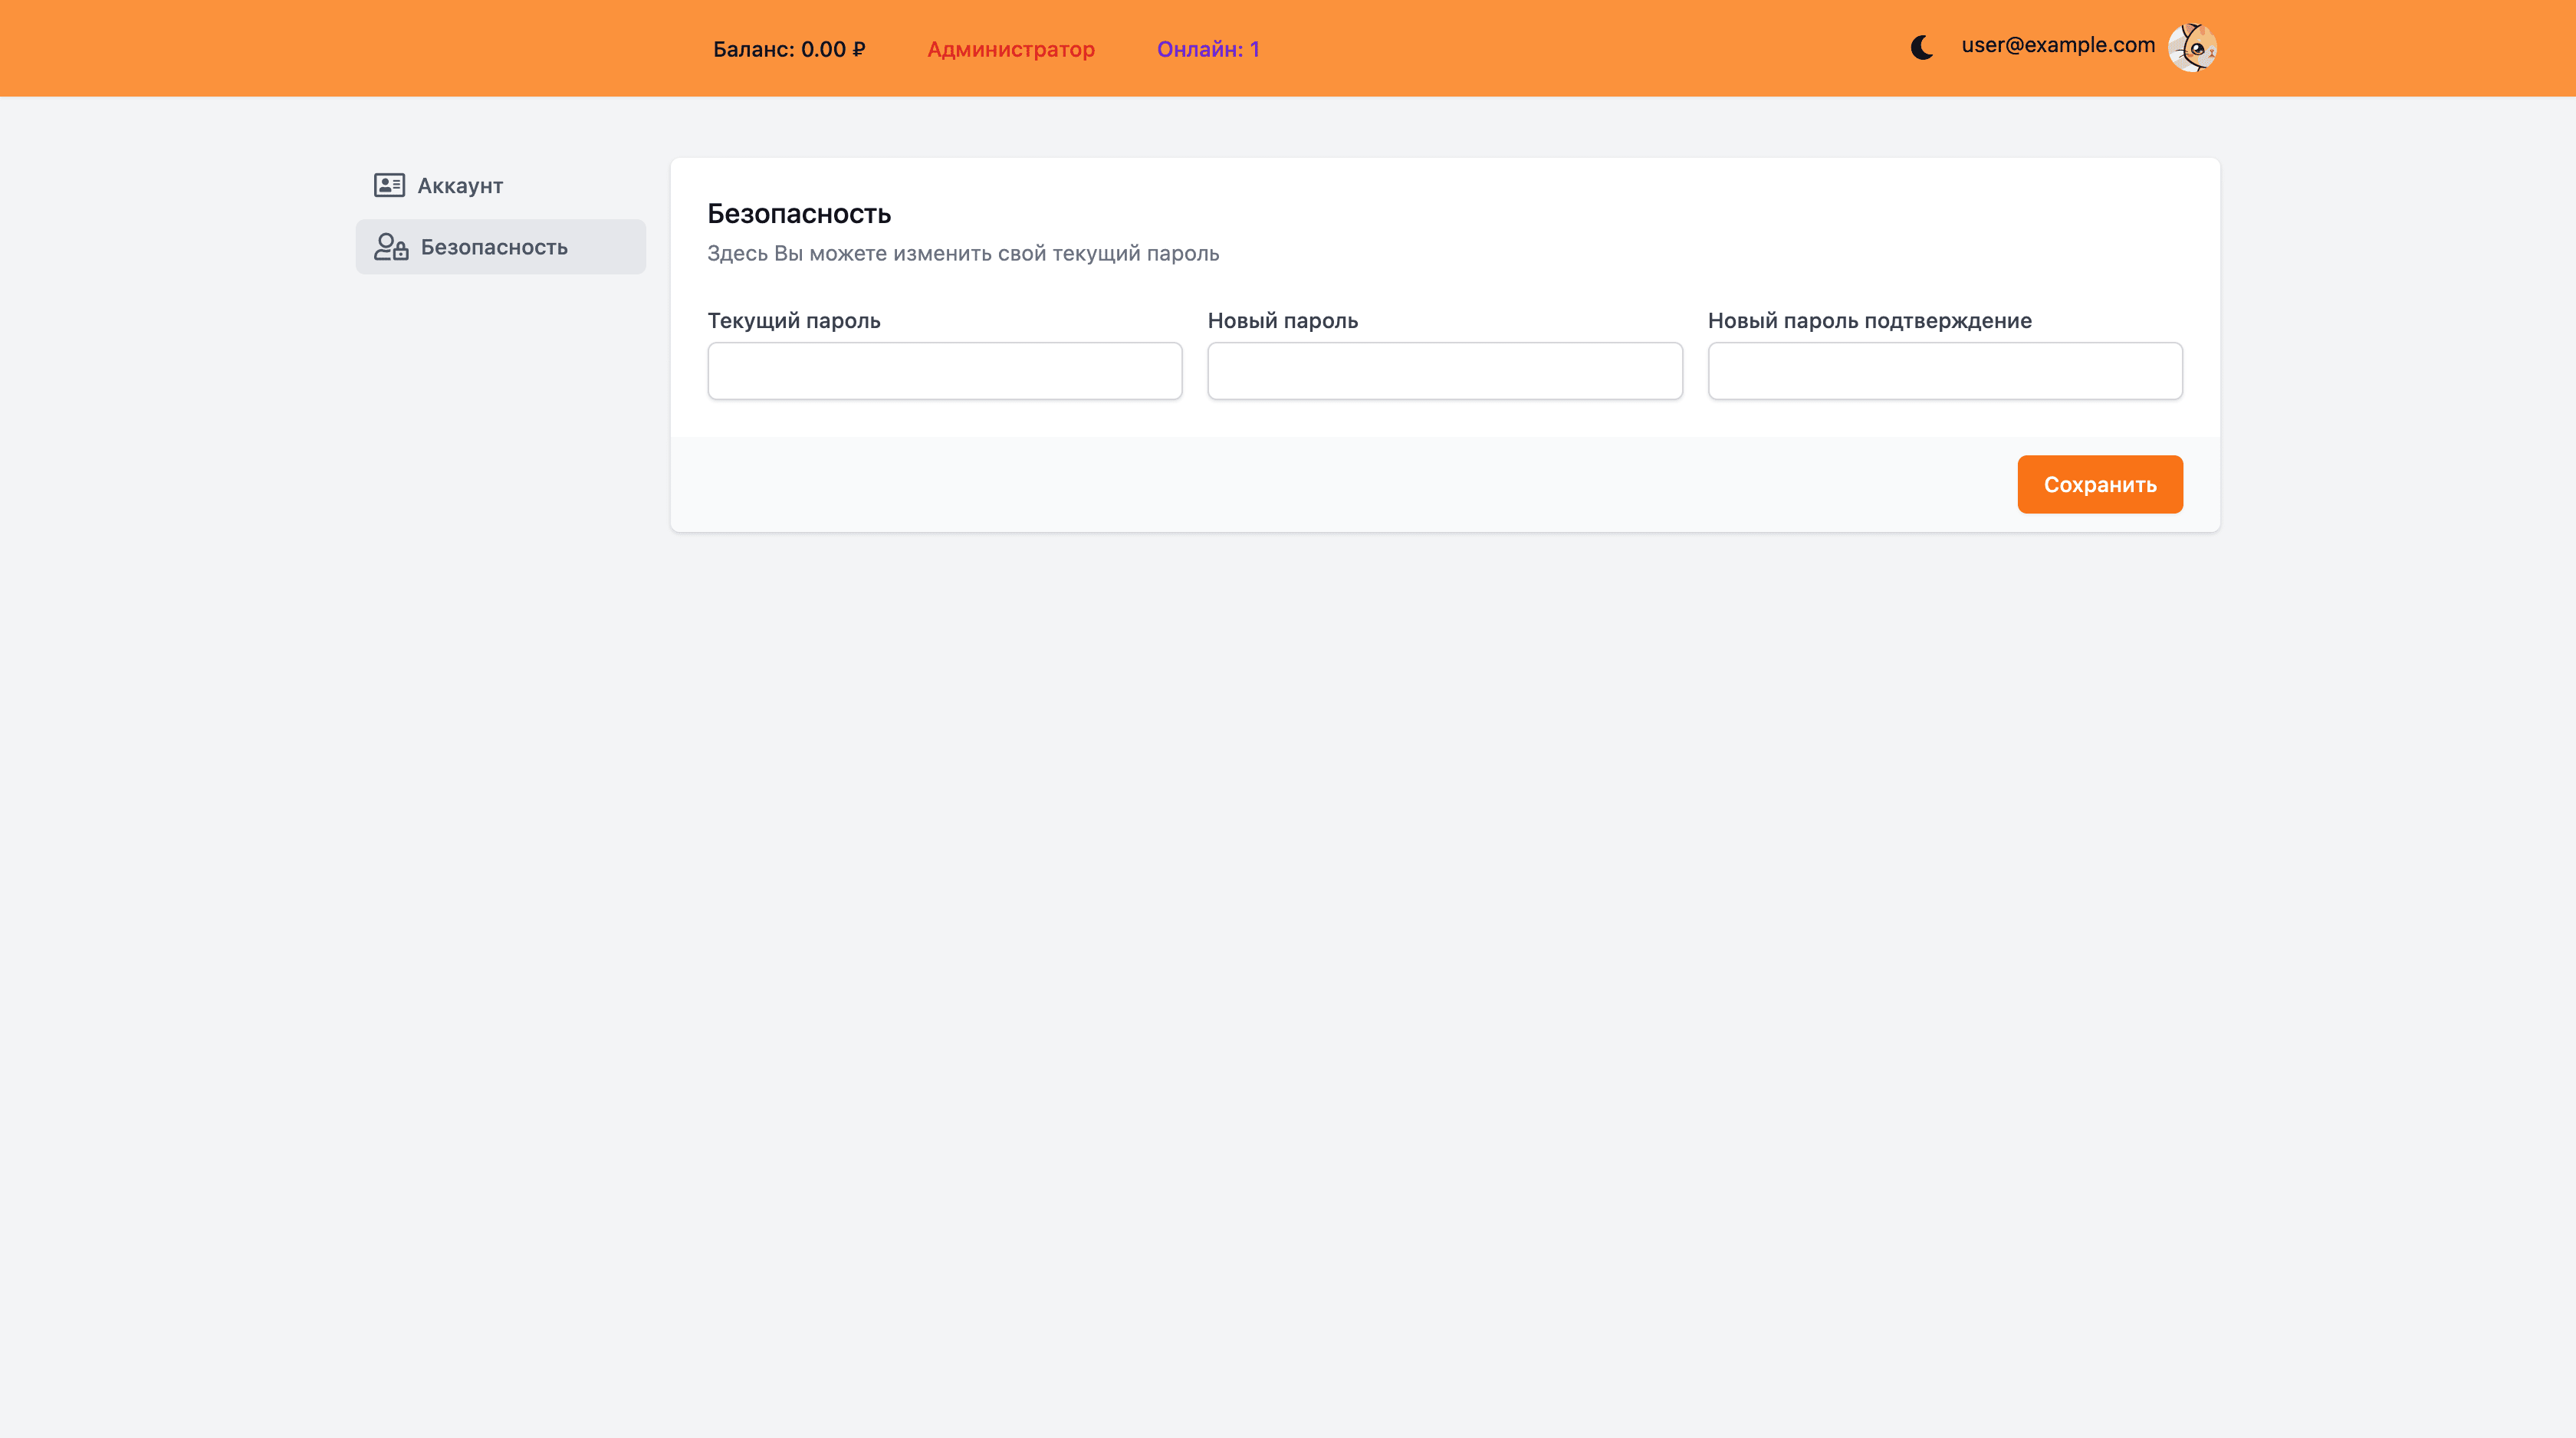This screenshot has width=2576, height=1438.
Task: Click the Онлайн: 1 counter link
Action: 1207,49
